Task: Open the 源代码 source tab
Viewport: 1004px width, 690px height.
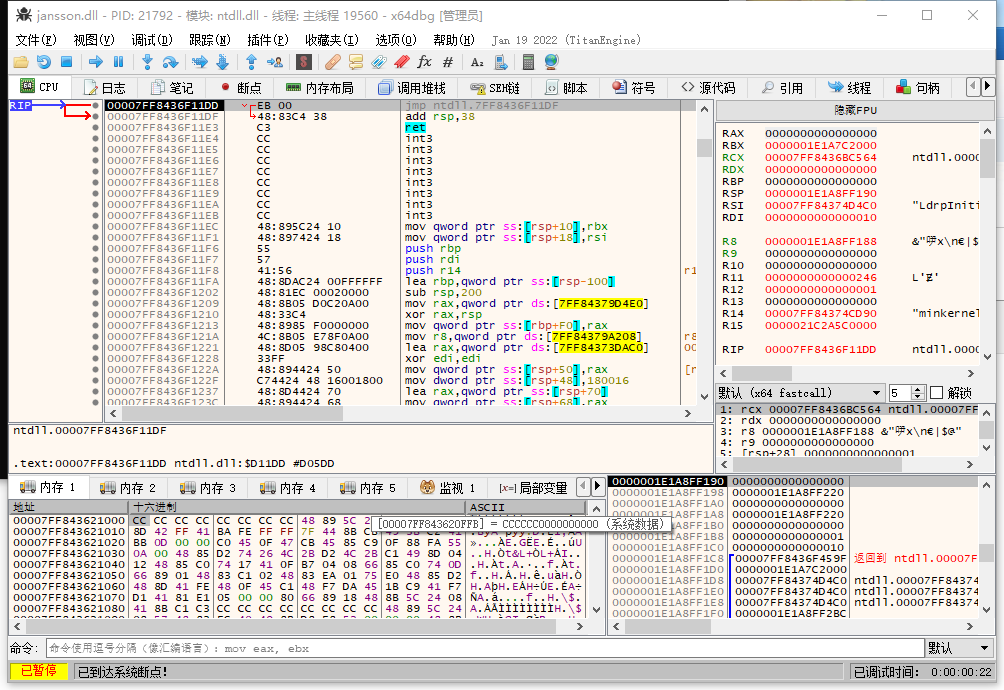Action: click(x=708, y=88)
